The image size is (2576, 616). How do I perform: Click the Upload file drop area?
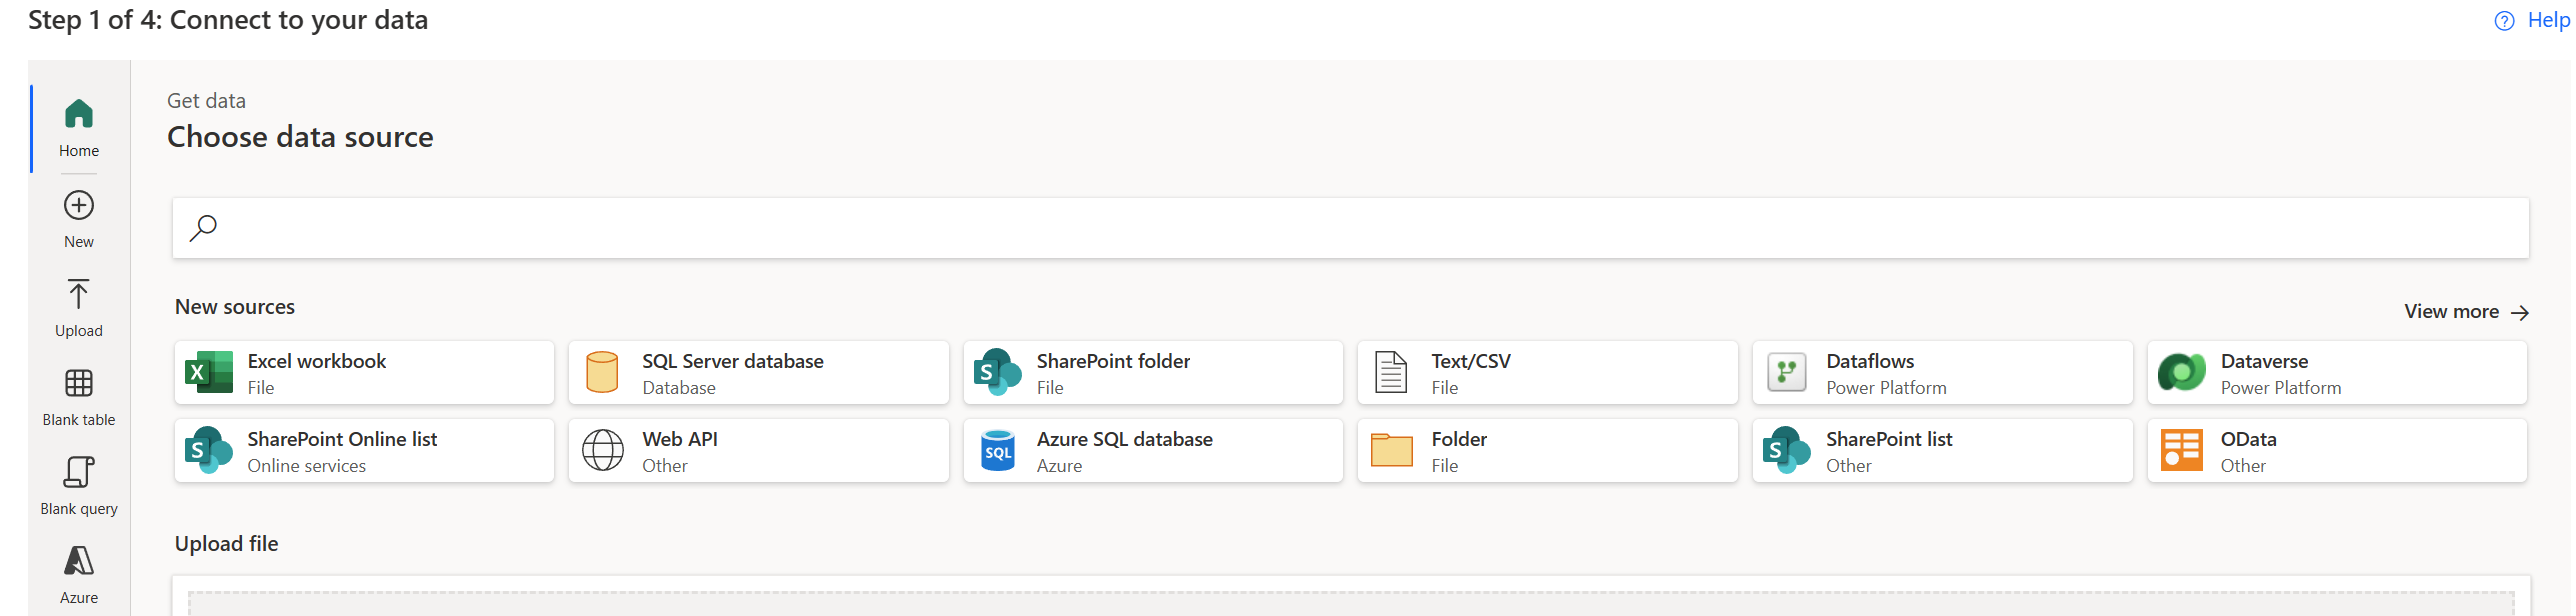(1351, 603)
